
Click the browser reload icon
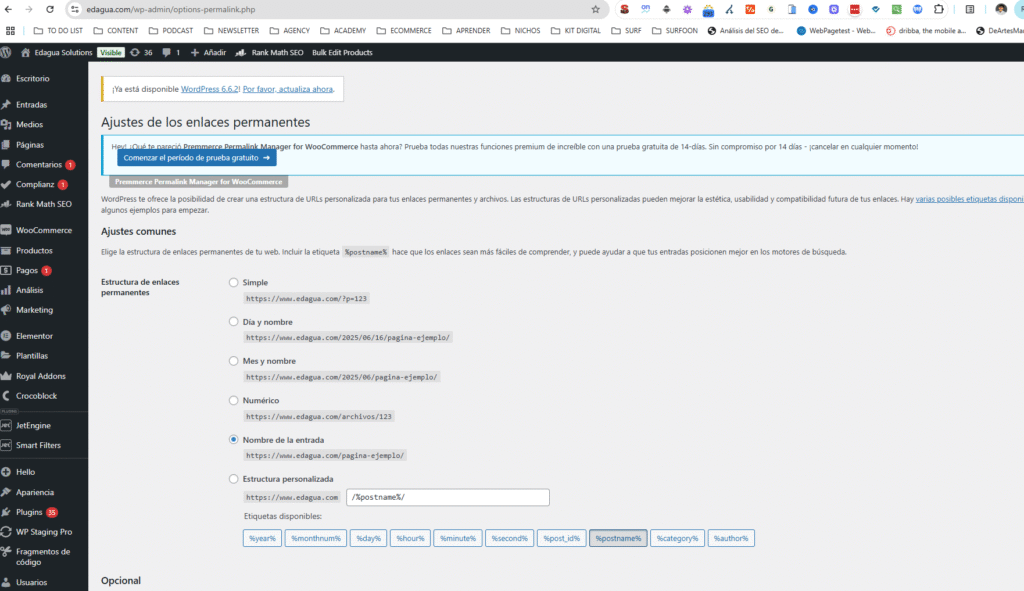[51, 9]
